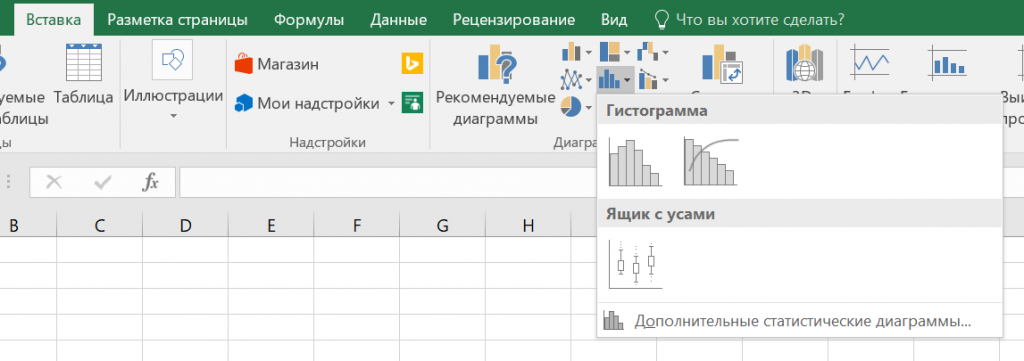The height and width of the screenshot is (361, 1024).
Task: Open the pie chart dropdown
Action: (x=577, y=106)
